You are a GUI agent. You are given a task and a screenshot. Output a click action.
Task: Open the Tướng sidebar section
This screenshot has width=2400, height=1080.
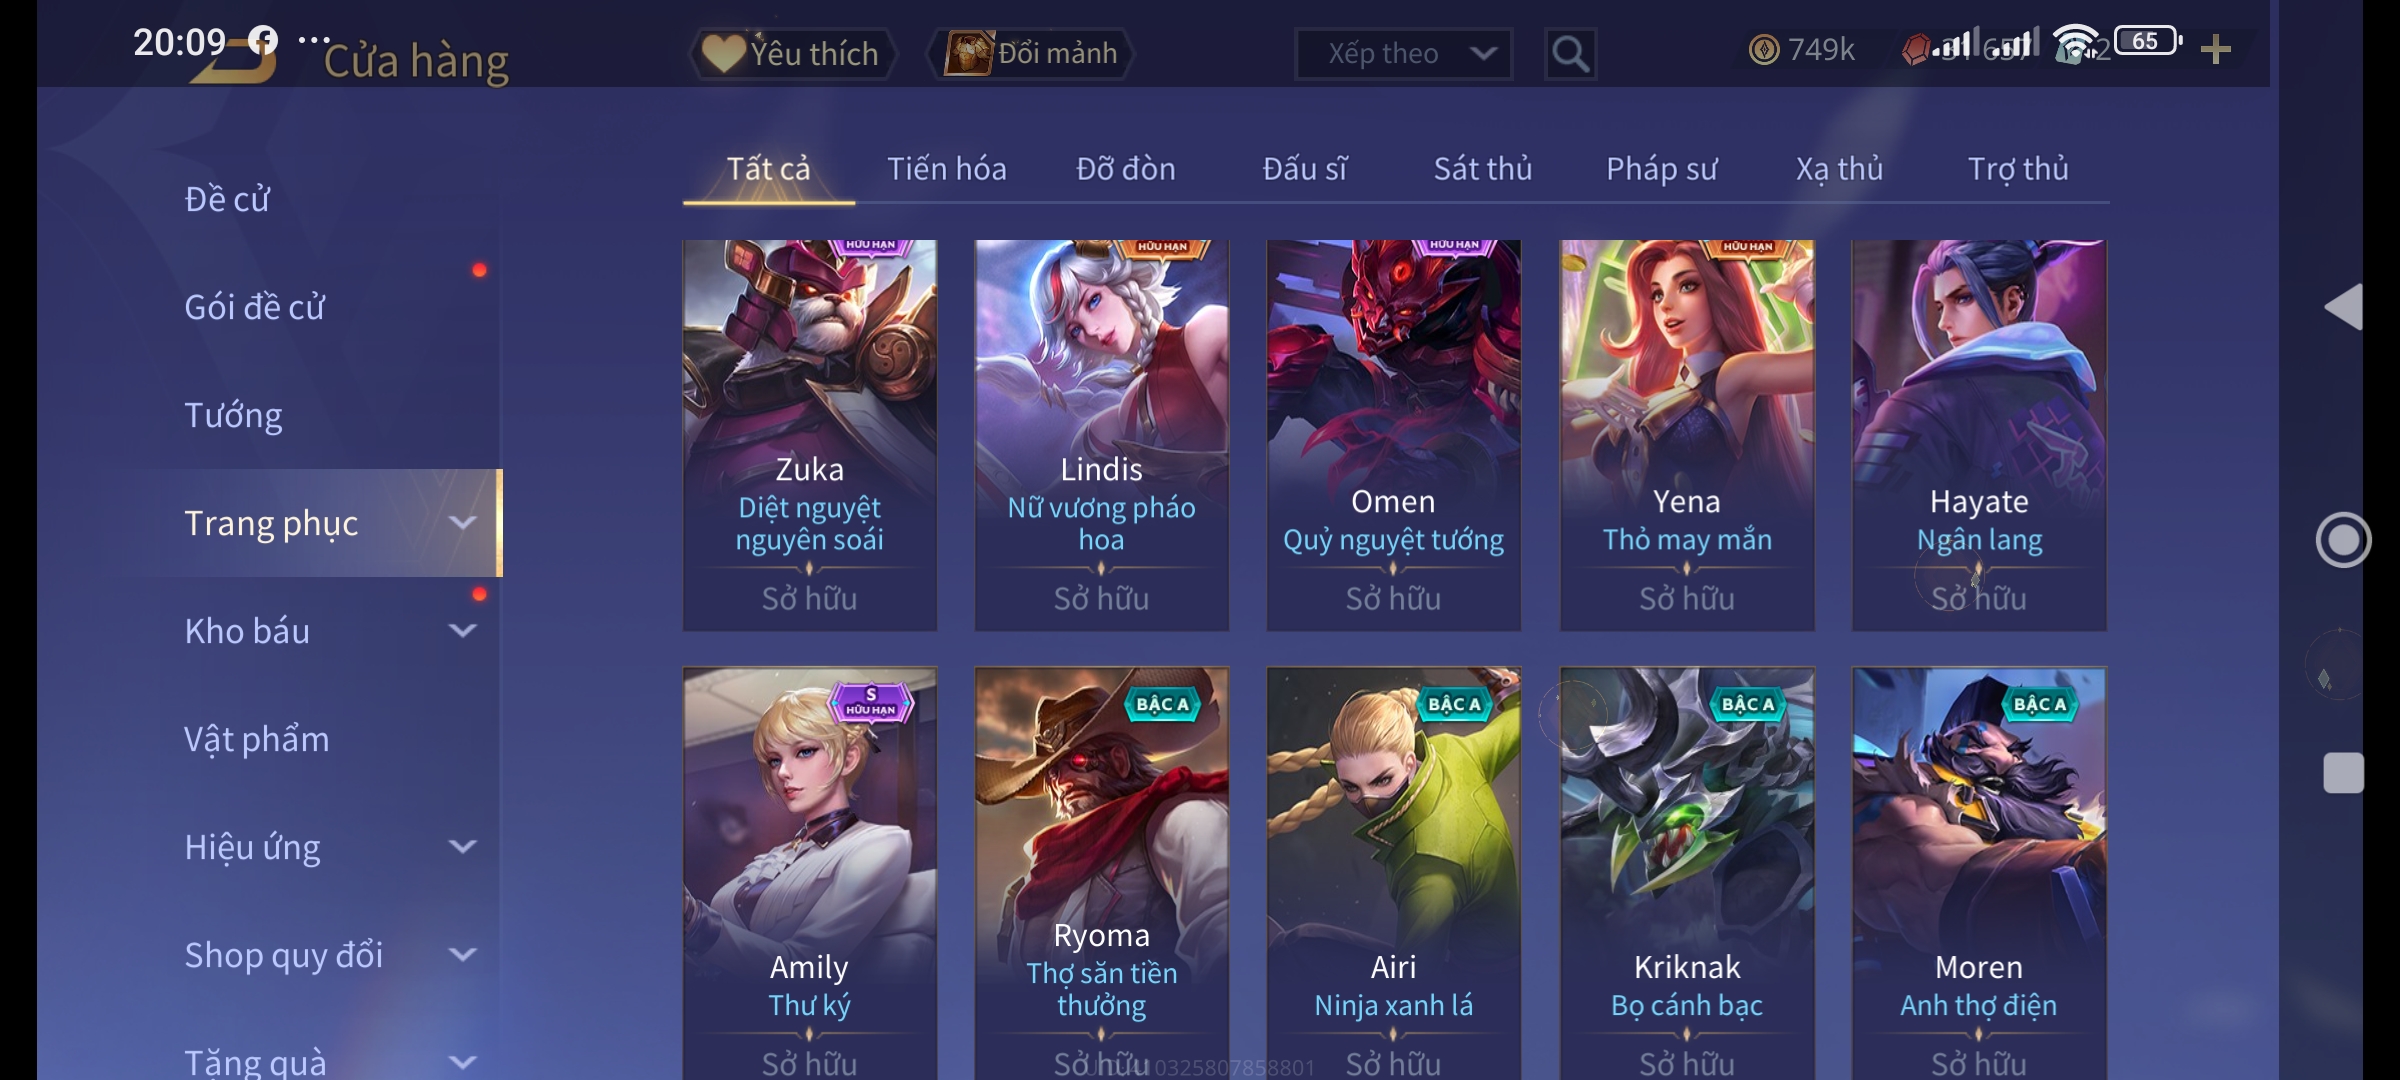pyautogui.click(x=233, y=415)
